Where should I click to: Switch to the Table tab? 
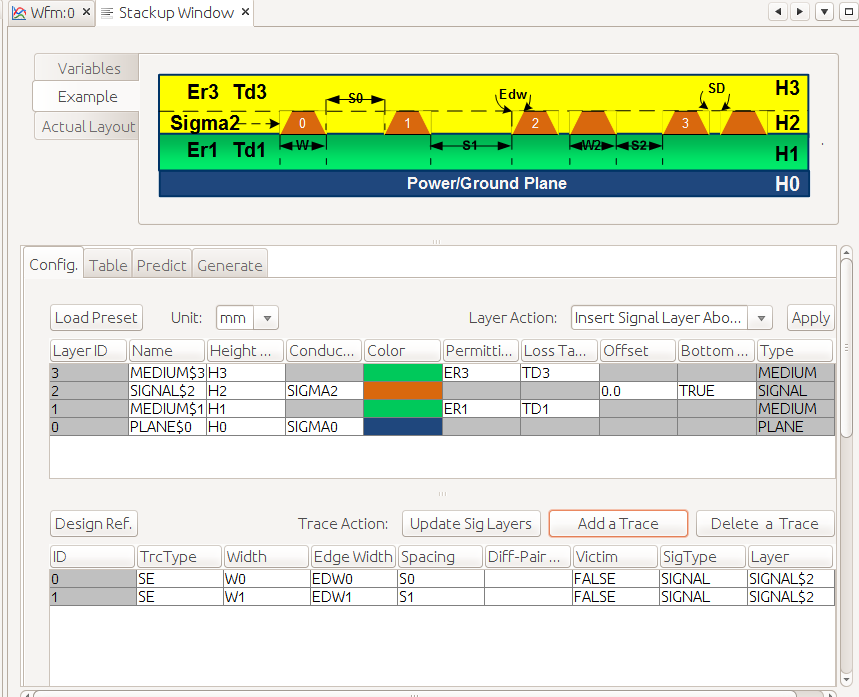[x=108, y=265]
